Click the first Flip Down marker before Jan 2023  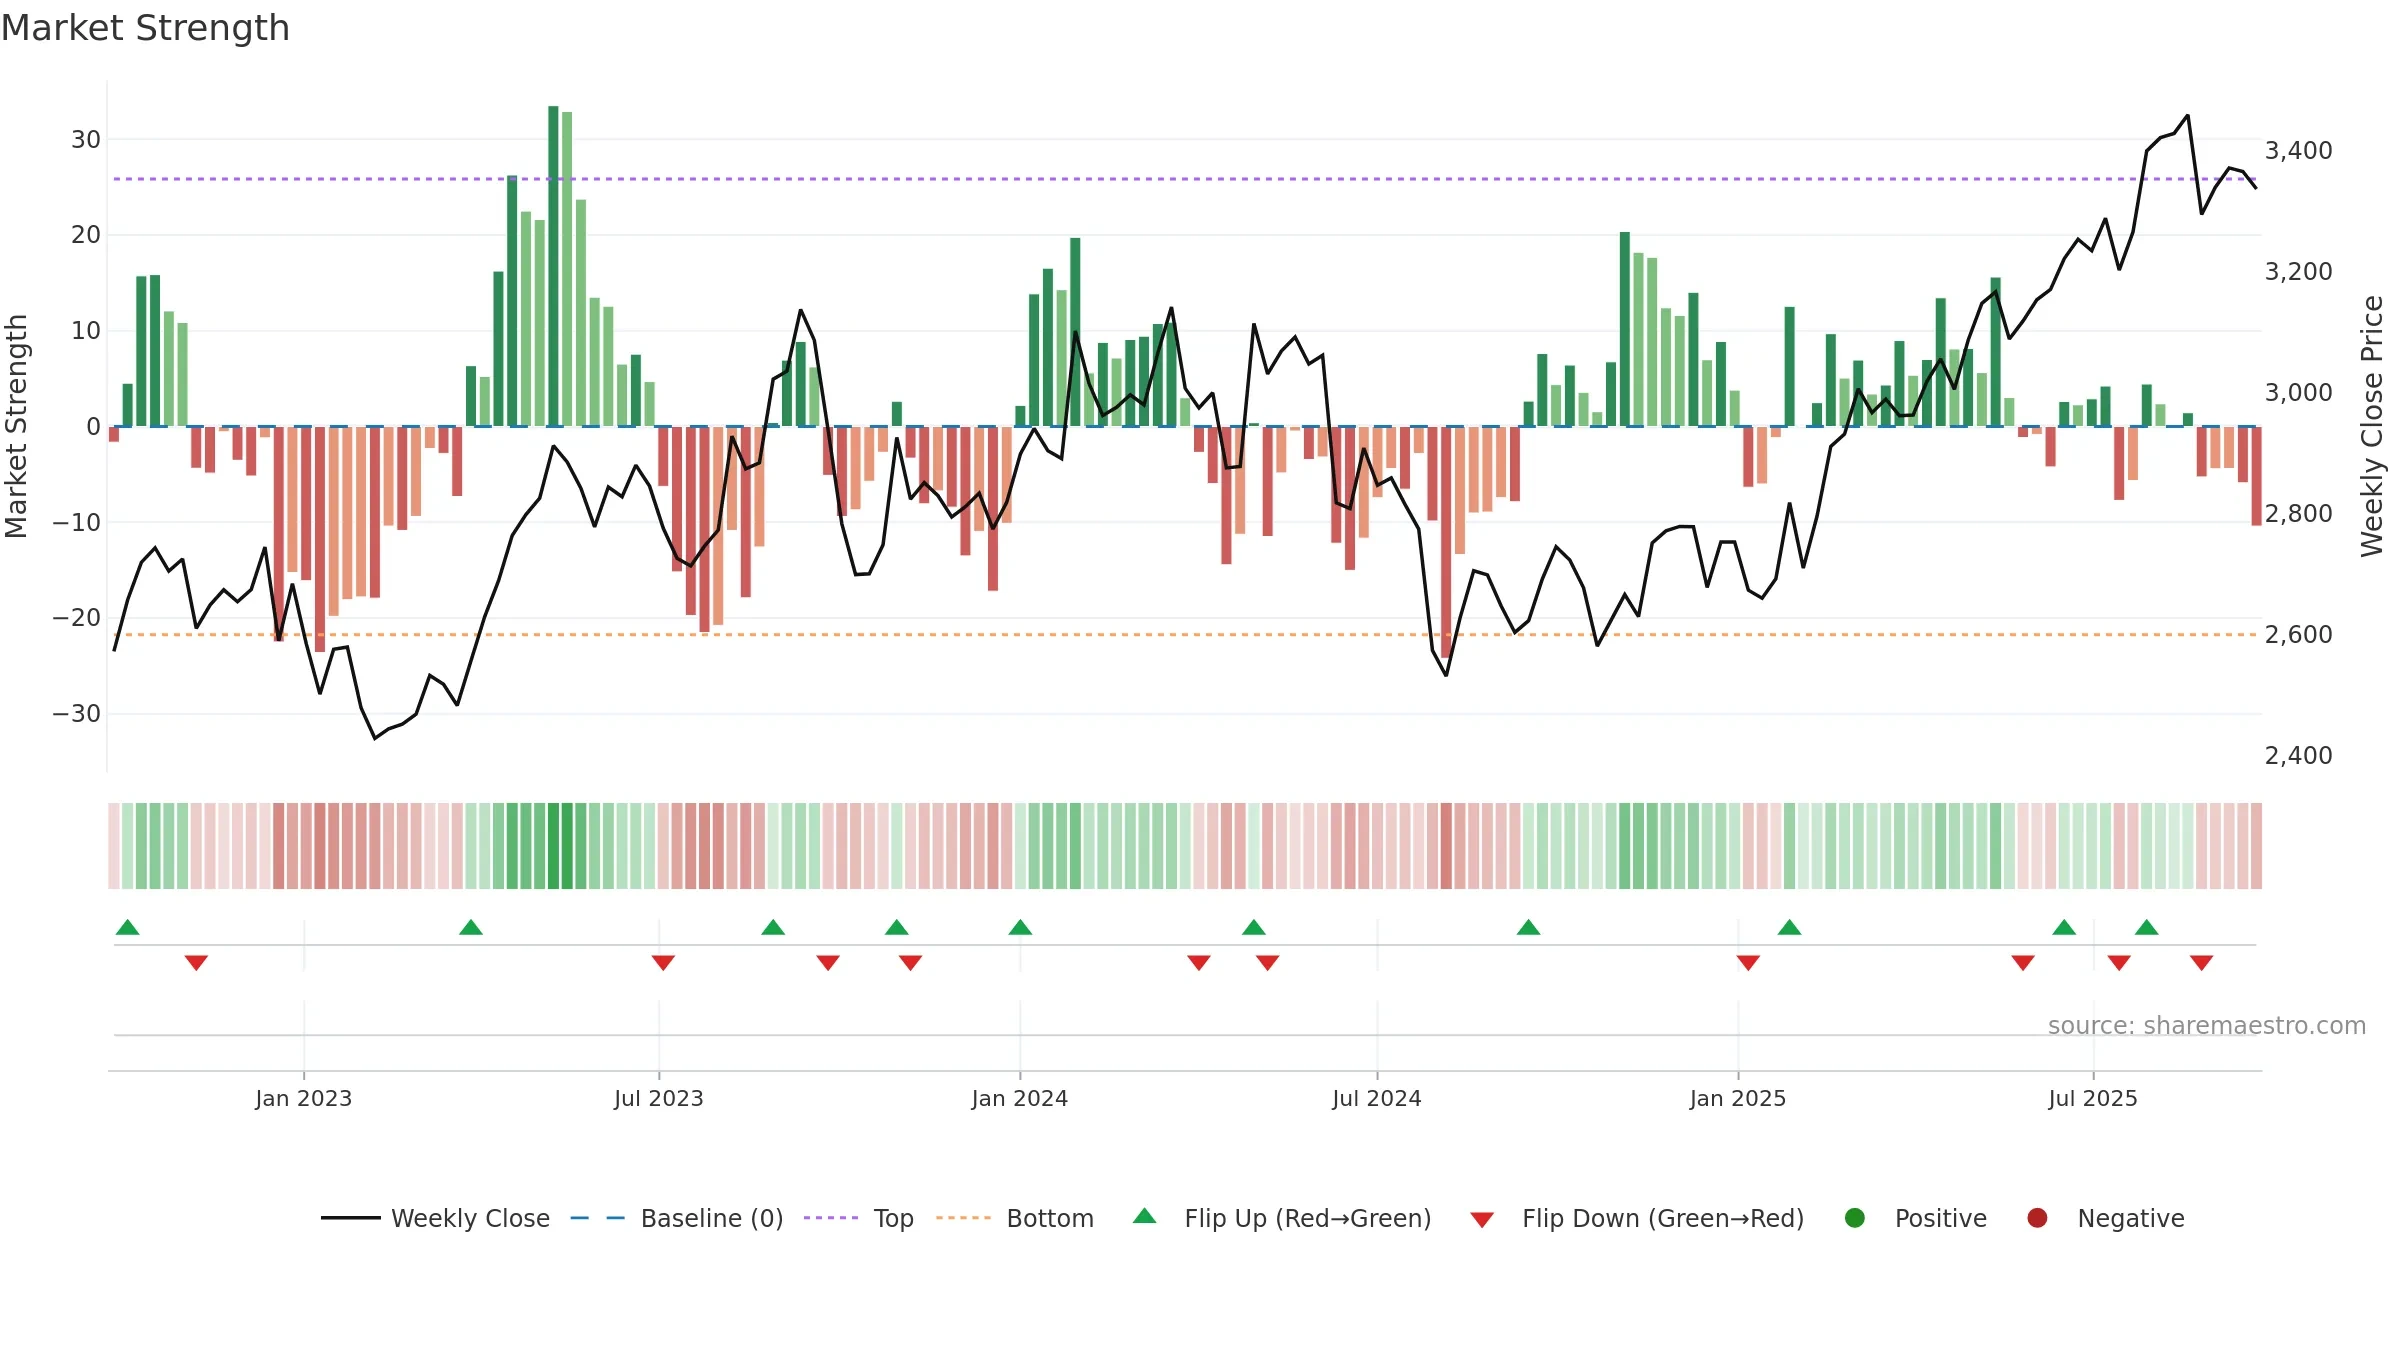point(196,963)
